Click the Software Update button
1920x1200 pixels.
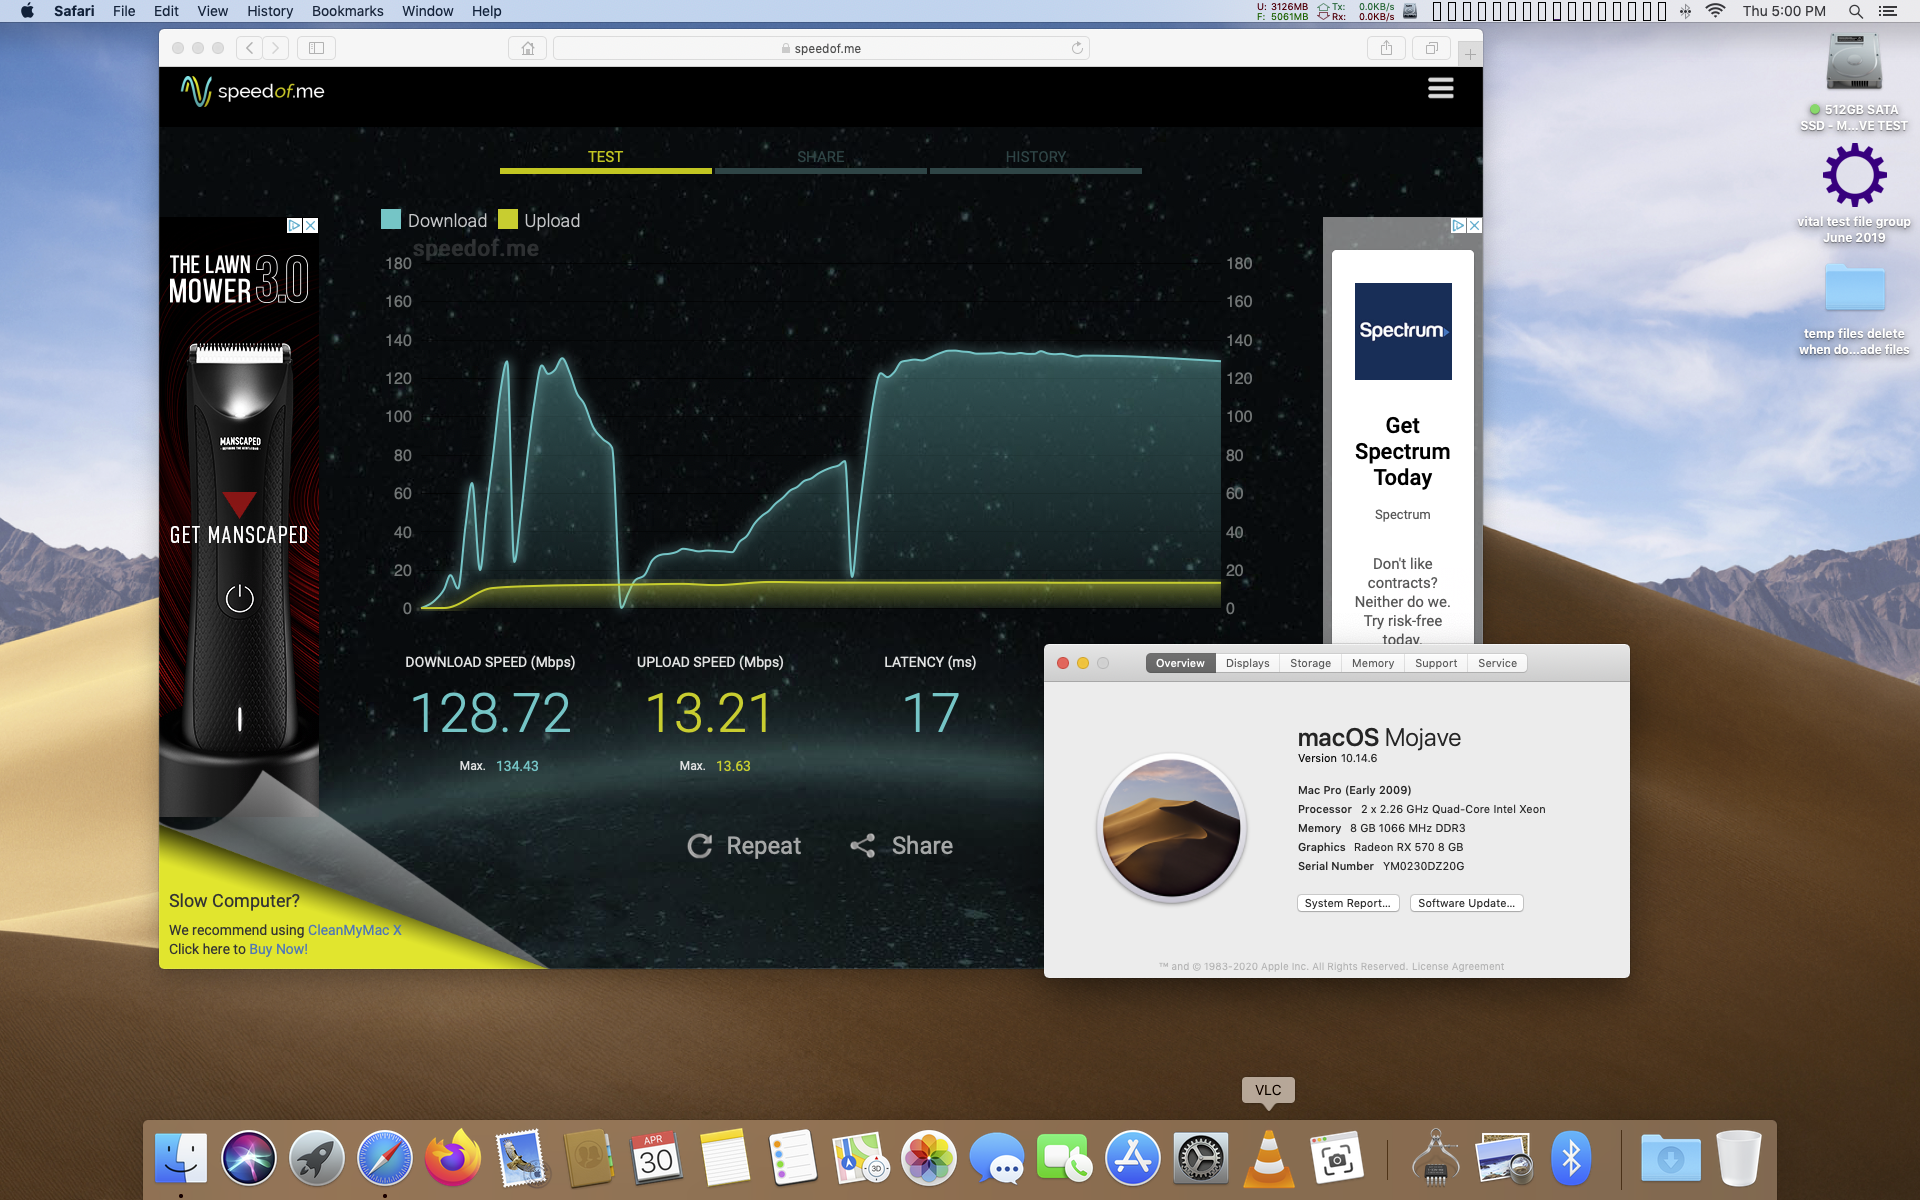tap(1466, 903)
